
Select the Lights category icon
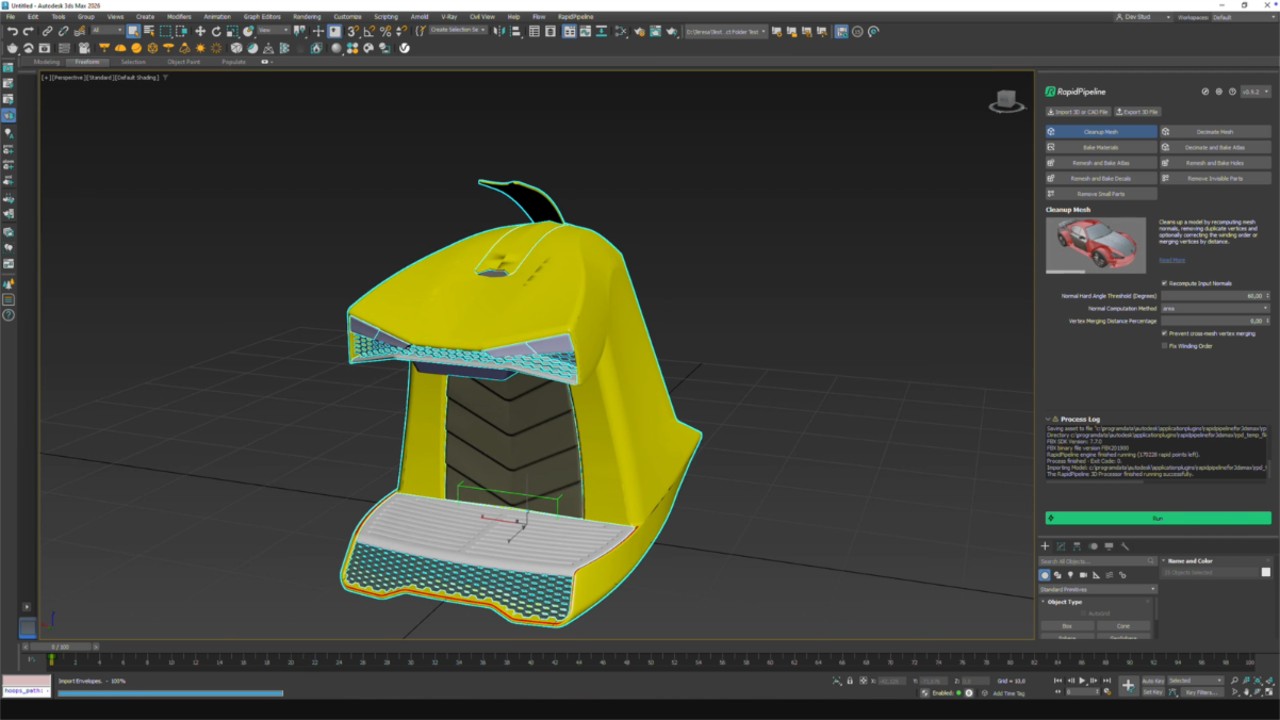tap(1070, 575)
